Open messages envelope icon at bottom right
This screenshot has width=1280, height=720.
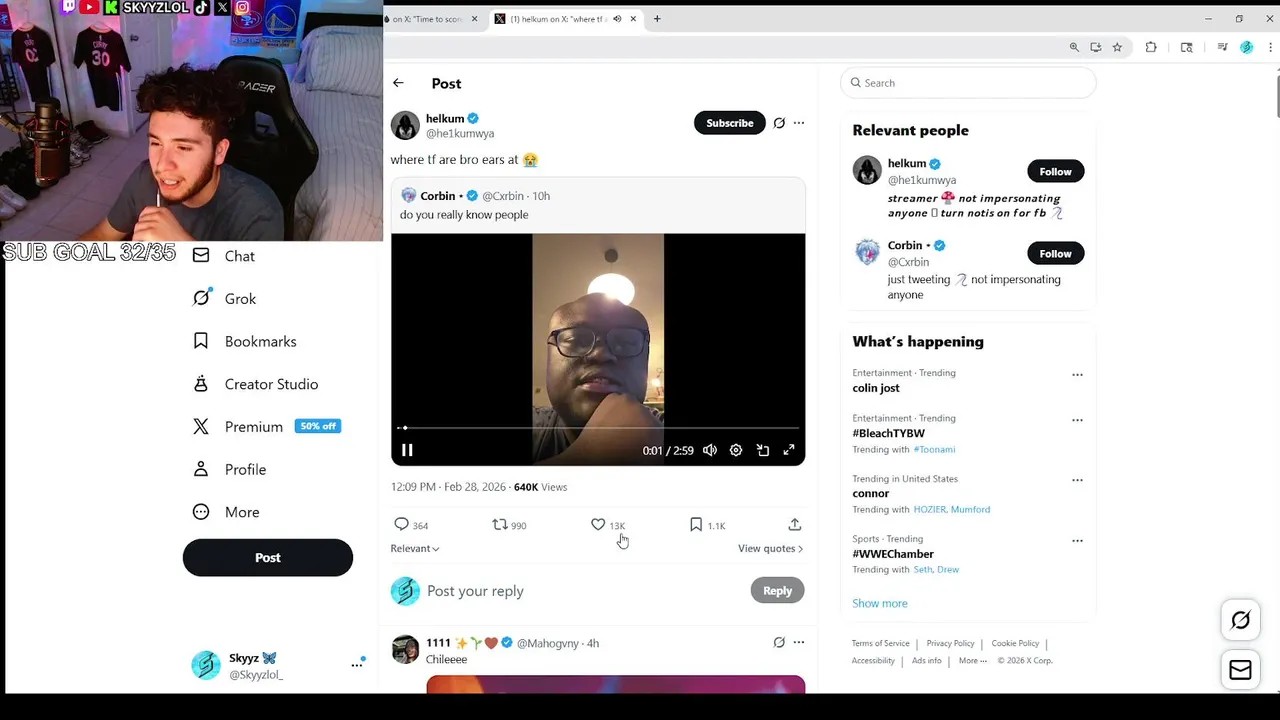1240,670
